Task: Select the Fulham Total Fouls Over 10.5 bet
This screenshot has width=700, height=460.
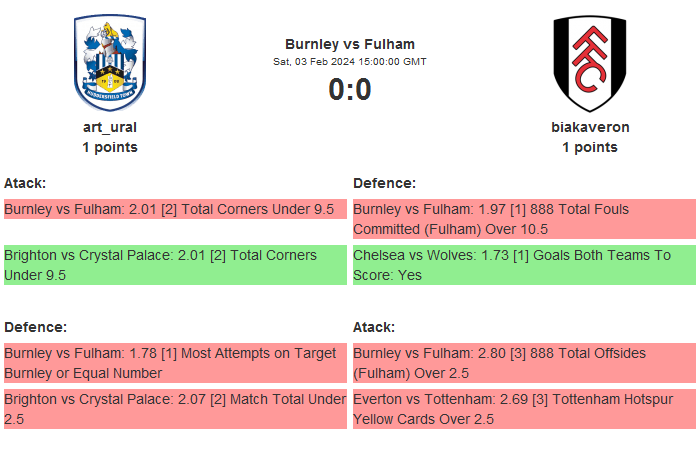Action: pos(524,219)
